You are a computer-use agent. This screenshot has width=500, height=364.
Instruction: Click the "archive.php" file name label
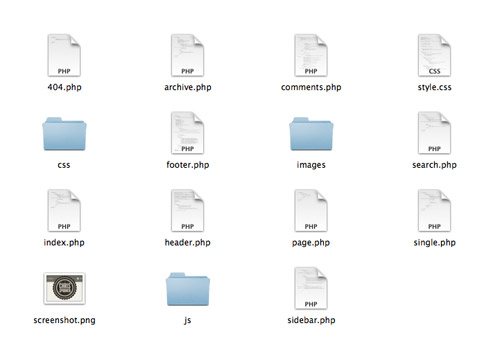tap(188, 87)
